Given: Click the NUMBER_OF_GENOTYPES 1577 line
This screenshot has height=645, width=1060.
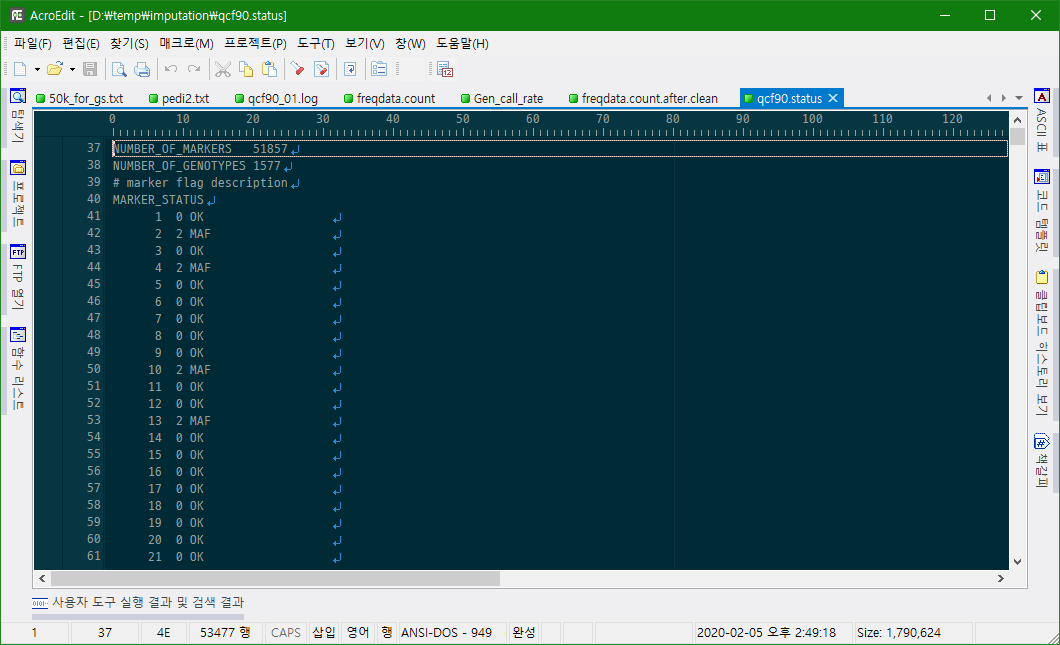Looking at the screenshot, I should [197, 166].
